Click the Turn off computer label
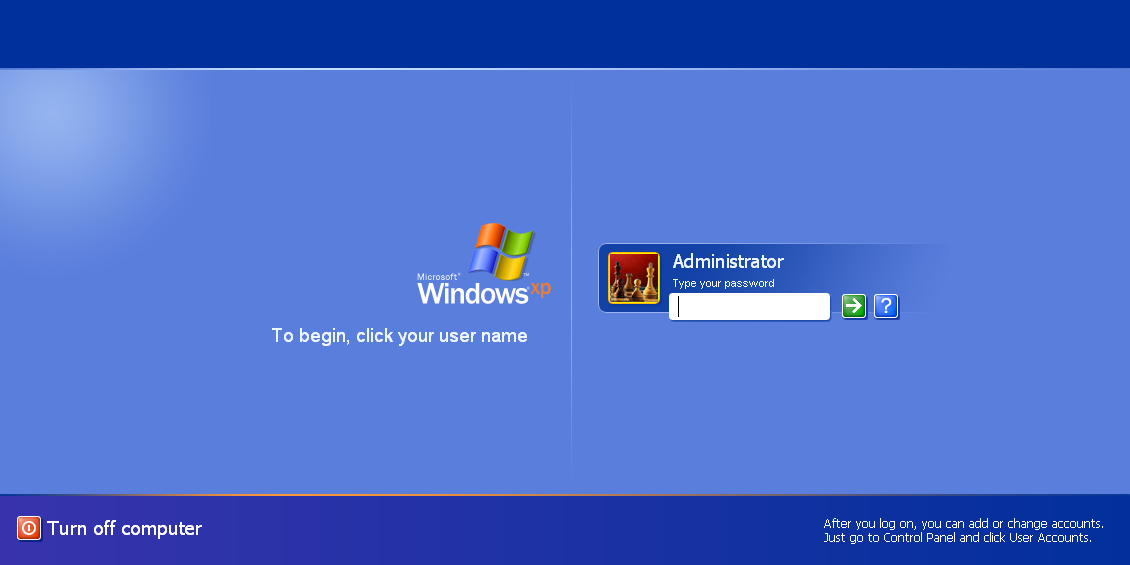The image size is (1130, 565). coord(125,528)
